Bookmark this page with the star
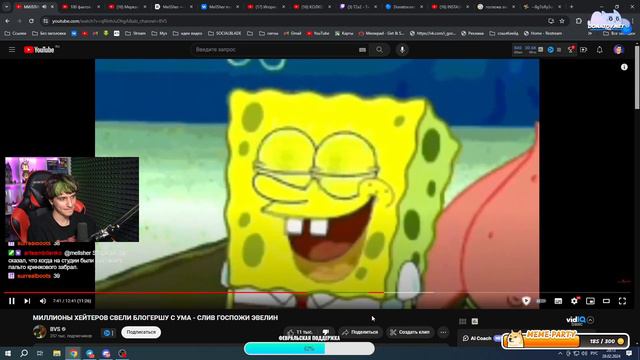 pyautogui.click(x=562, y=21)
